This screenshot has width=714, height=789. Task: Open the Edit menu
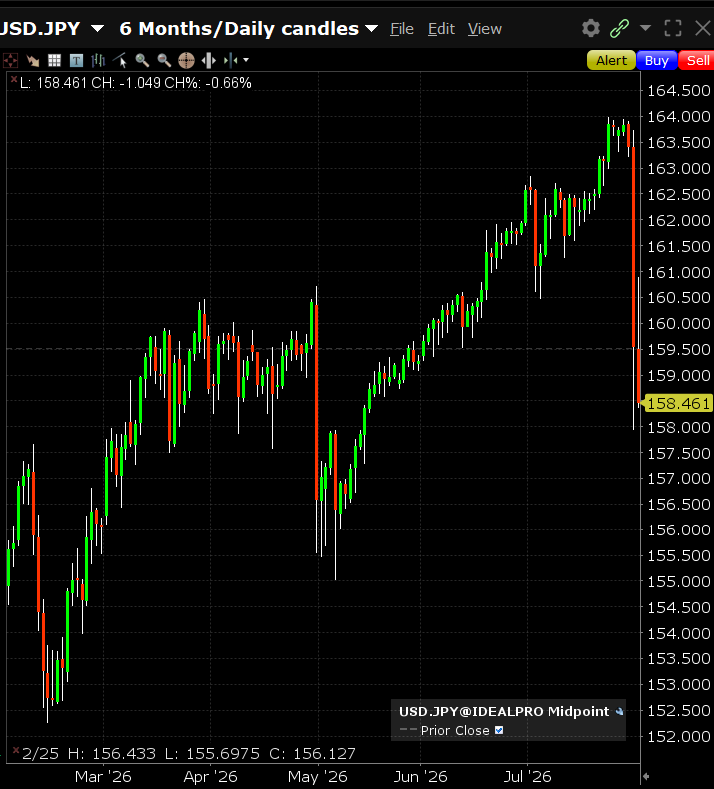(441, 29)
